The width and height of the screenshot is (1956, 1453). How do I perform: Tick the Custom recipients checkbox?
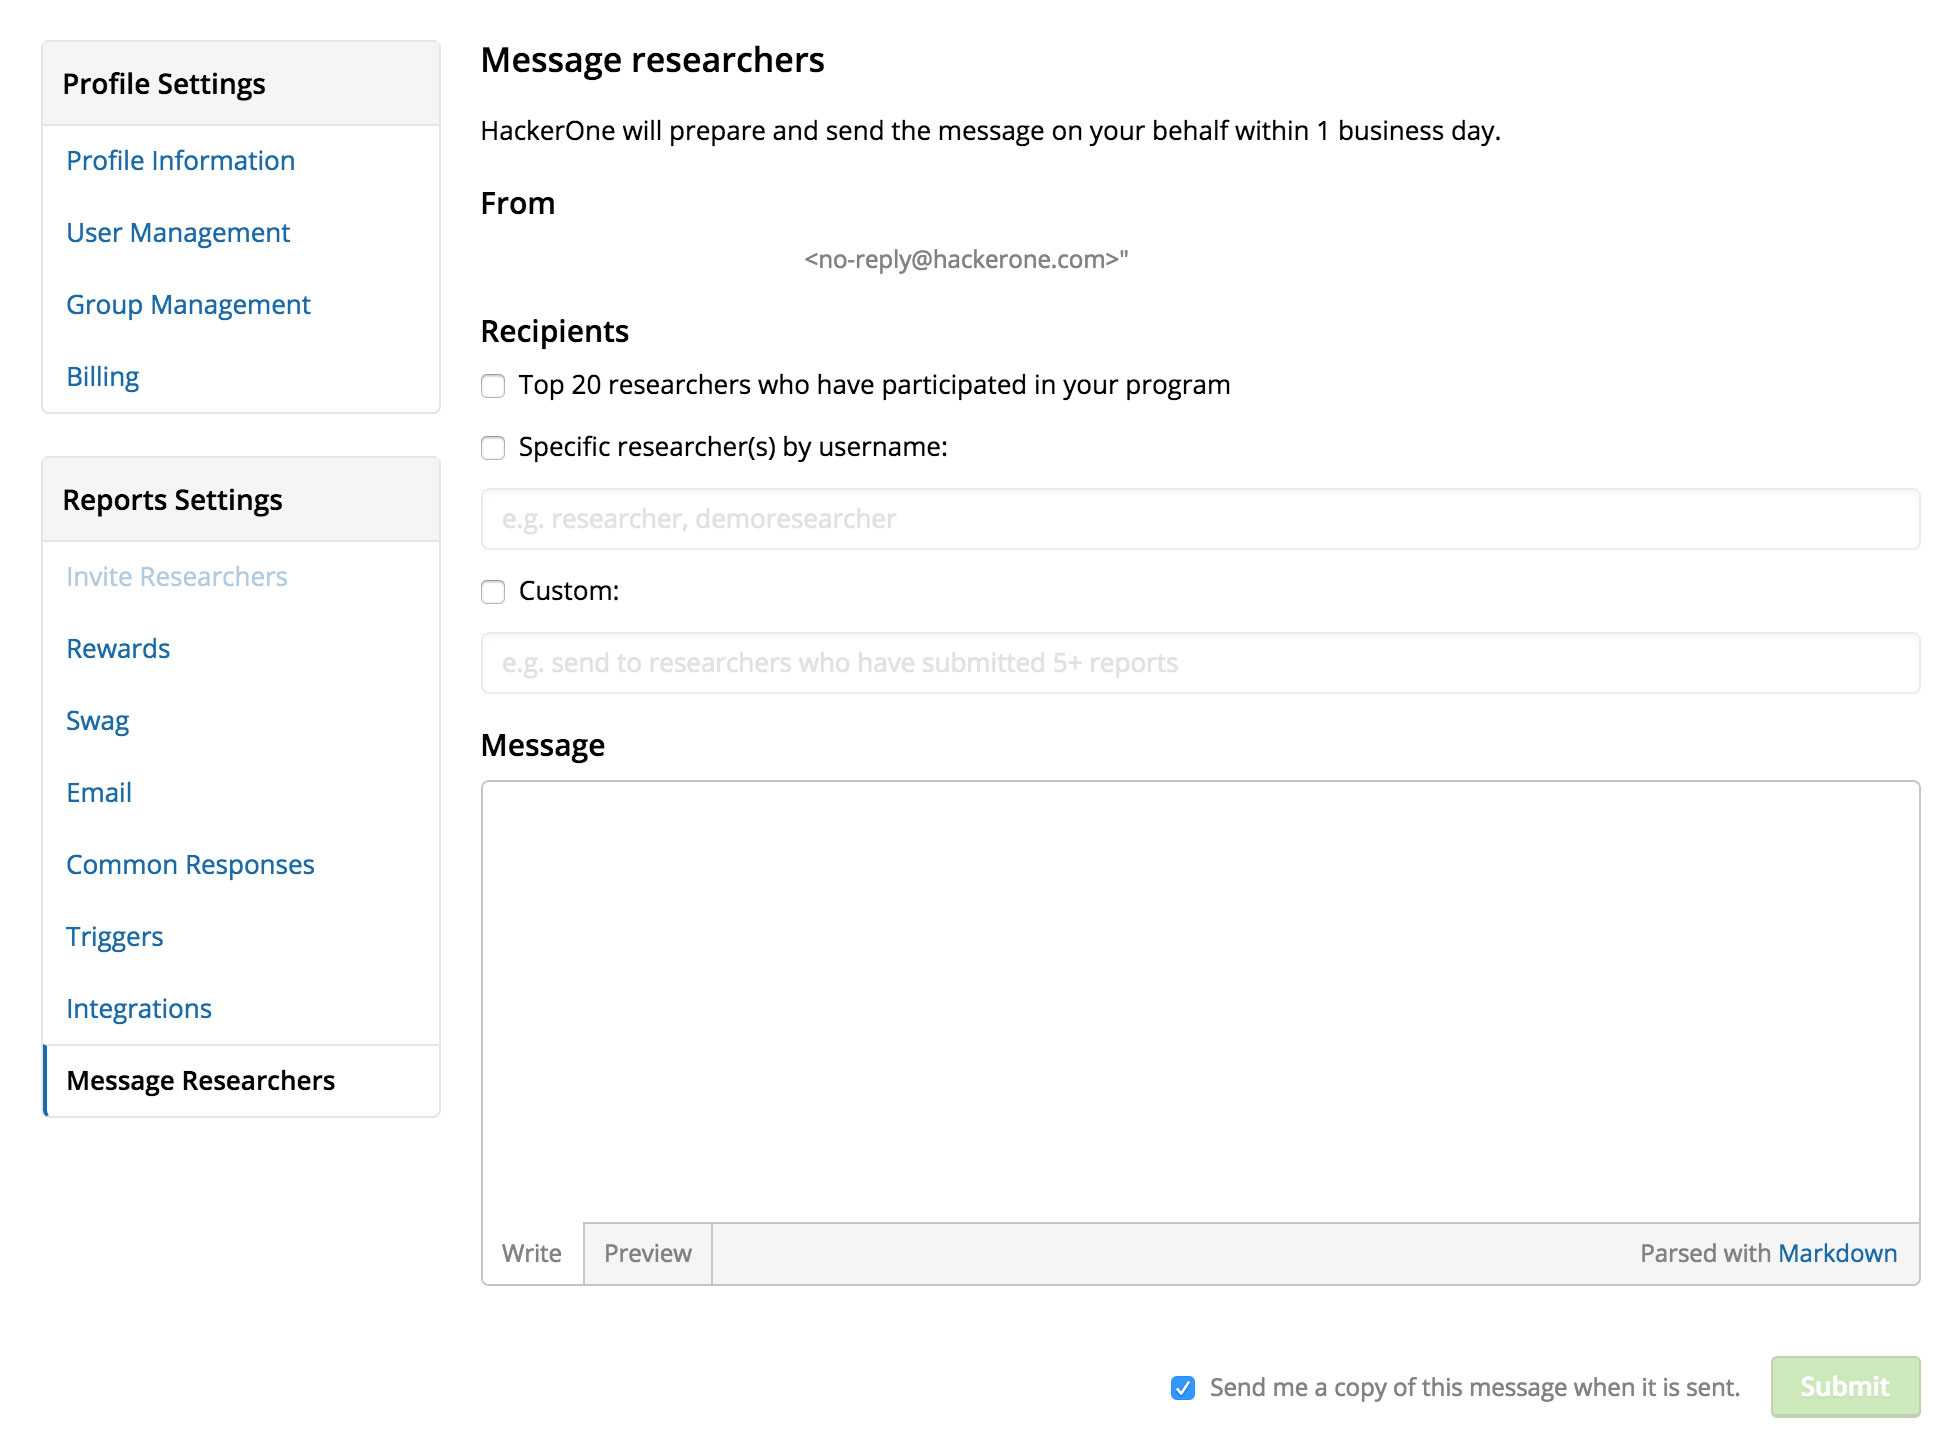[x=493, y=592]
